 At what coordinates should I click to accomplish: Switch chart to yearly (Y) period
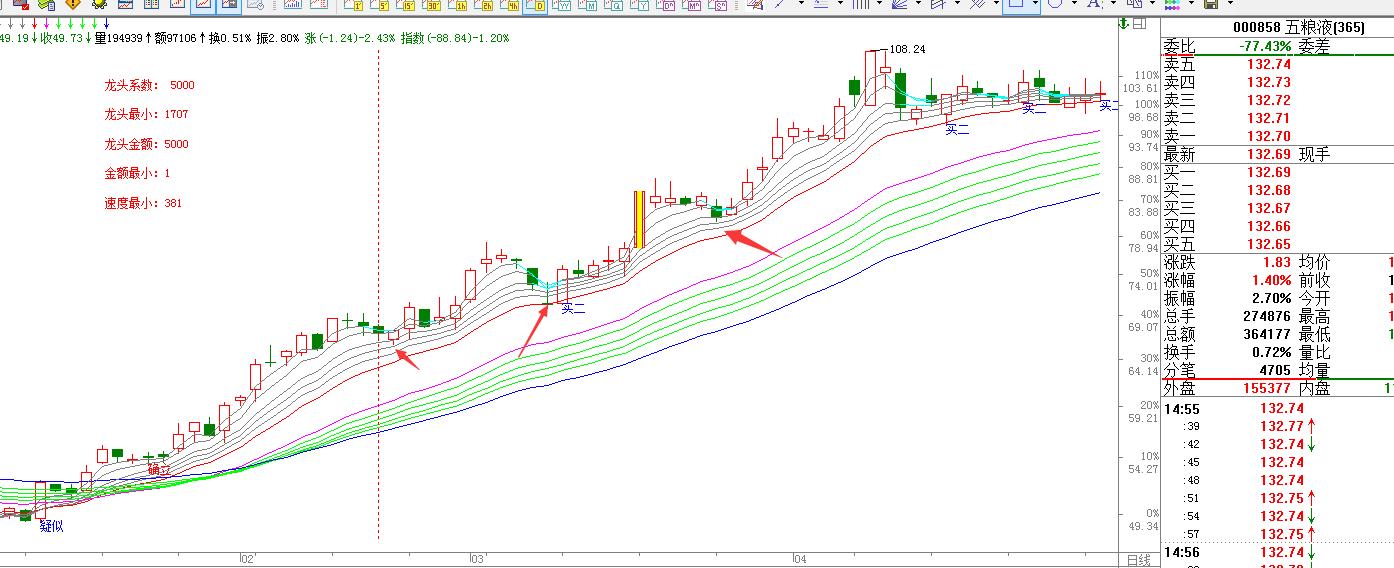(x=638, y=6)
